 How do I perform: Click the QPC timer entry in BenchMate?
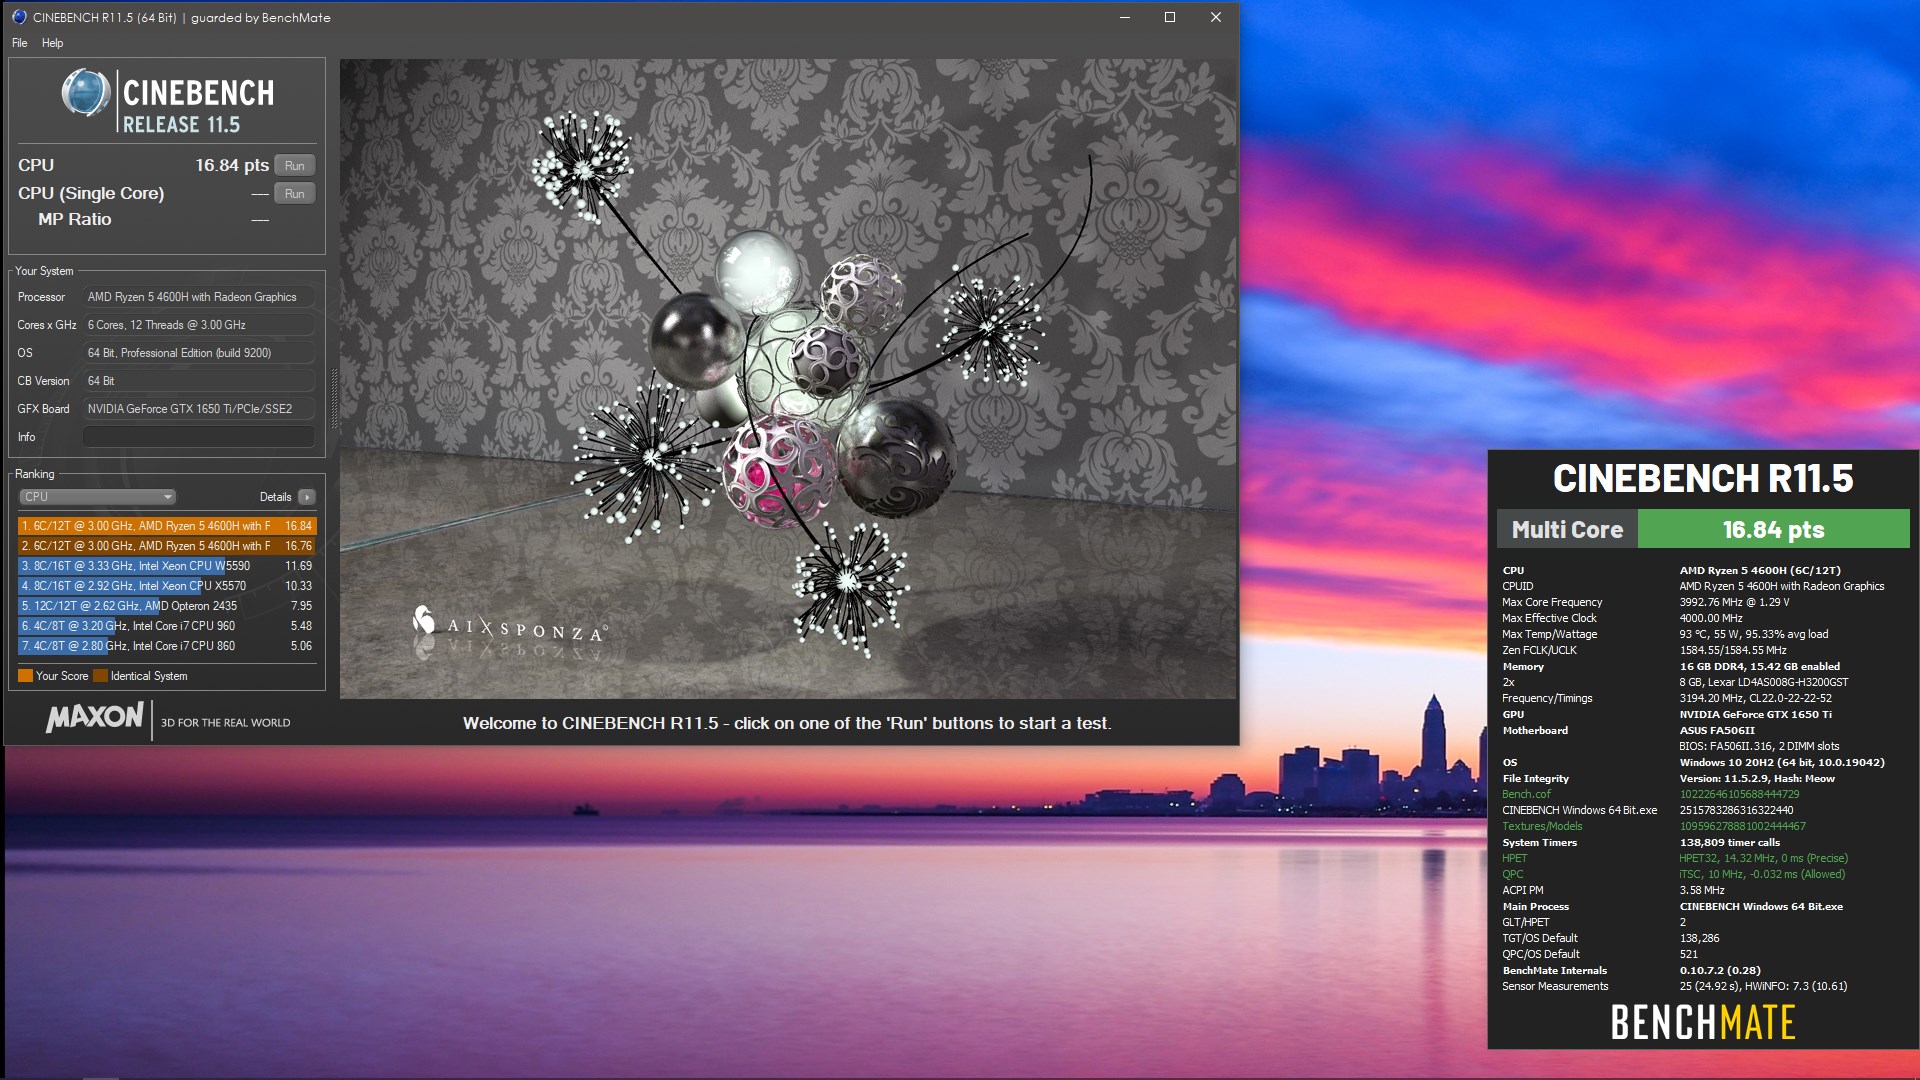pyautogui.click(x=1512, y=874)
